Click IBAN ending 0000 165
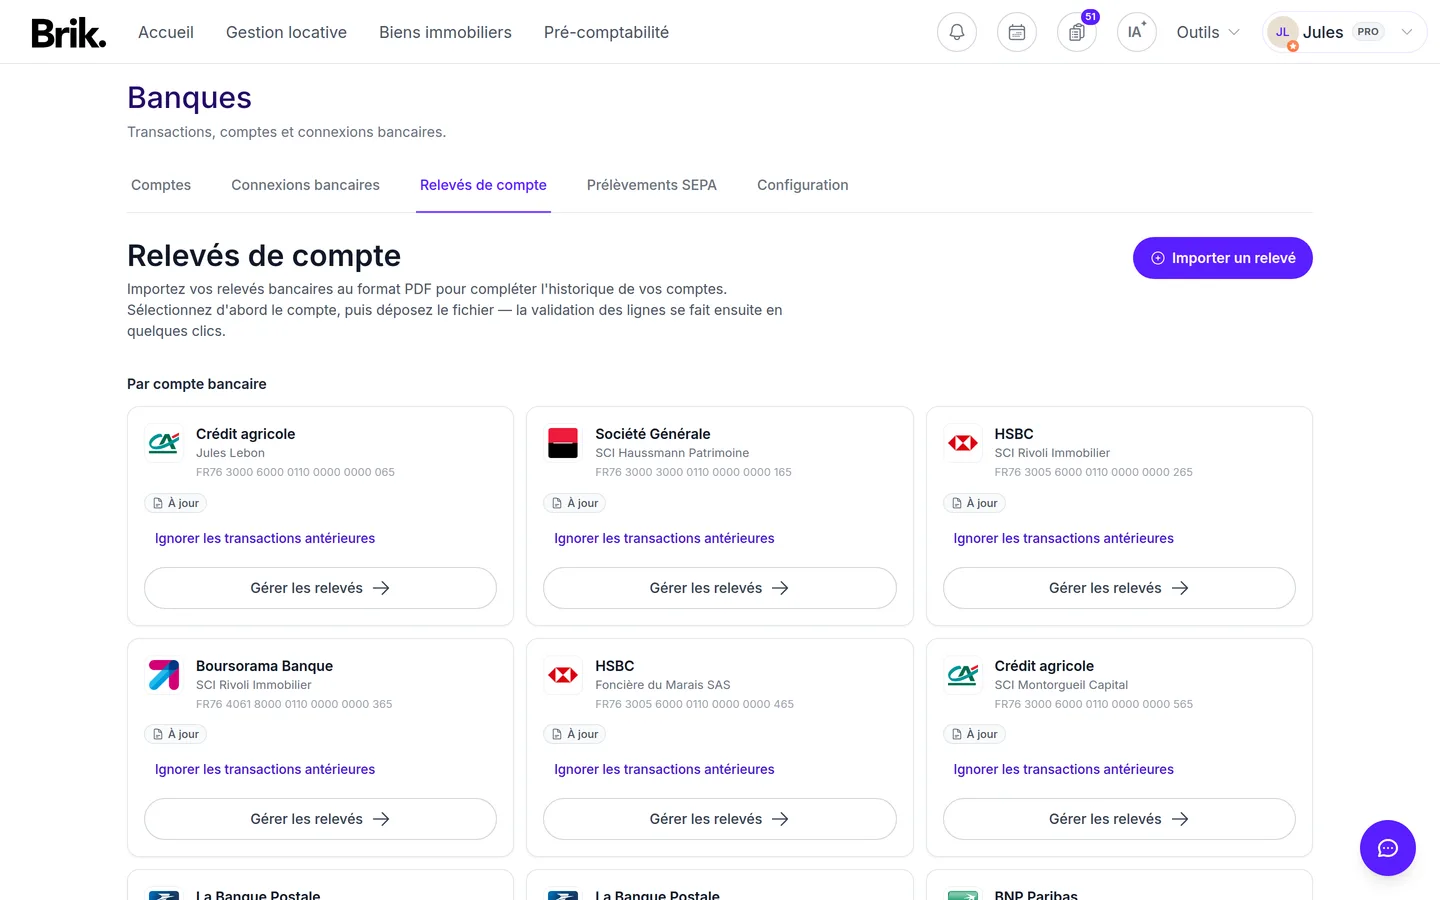1440x900 pixels. (x=693, y=472)
